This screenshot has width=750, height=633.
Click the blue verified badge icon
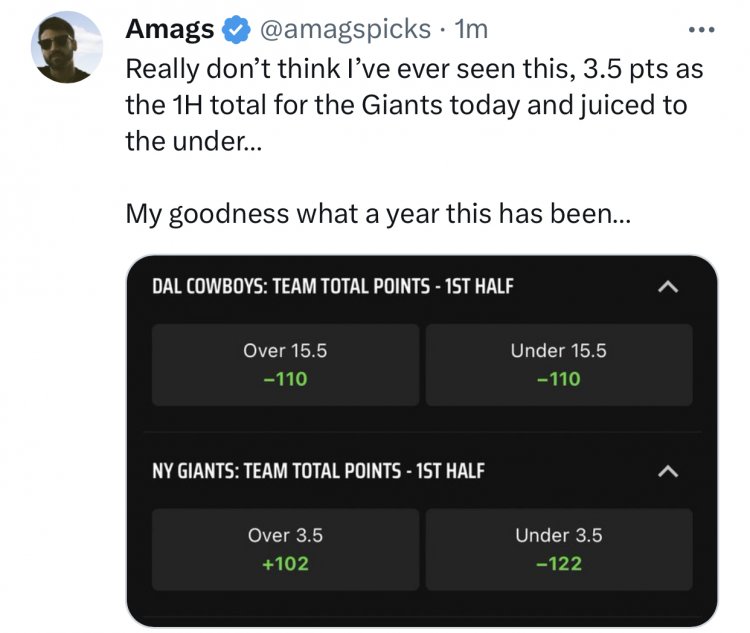(x=236, y=30)
